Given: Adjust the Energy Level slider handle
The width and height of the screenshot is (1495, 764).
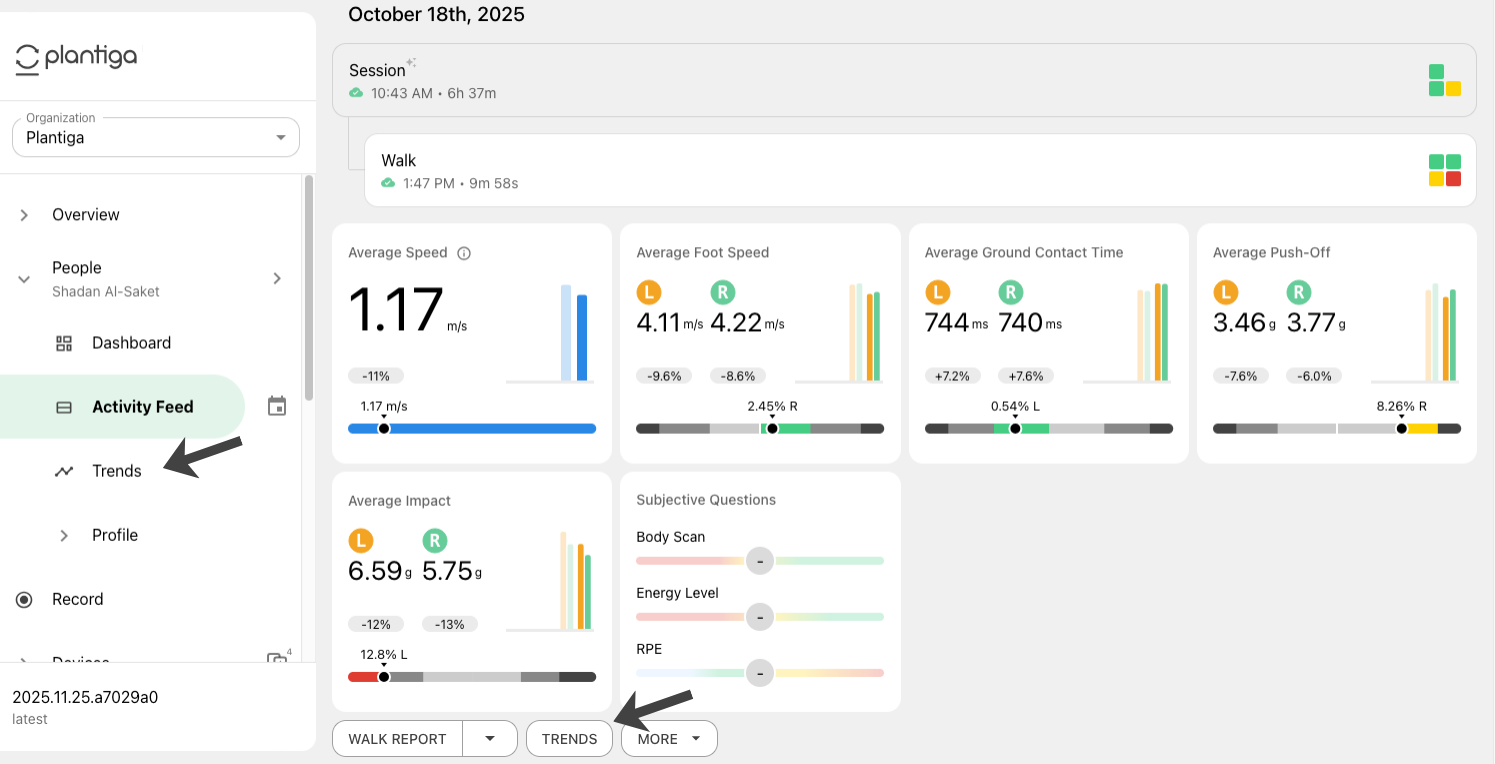Looking at the screenshot, I should point(760,617).
